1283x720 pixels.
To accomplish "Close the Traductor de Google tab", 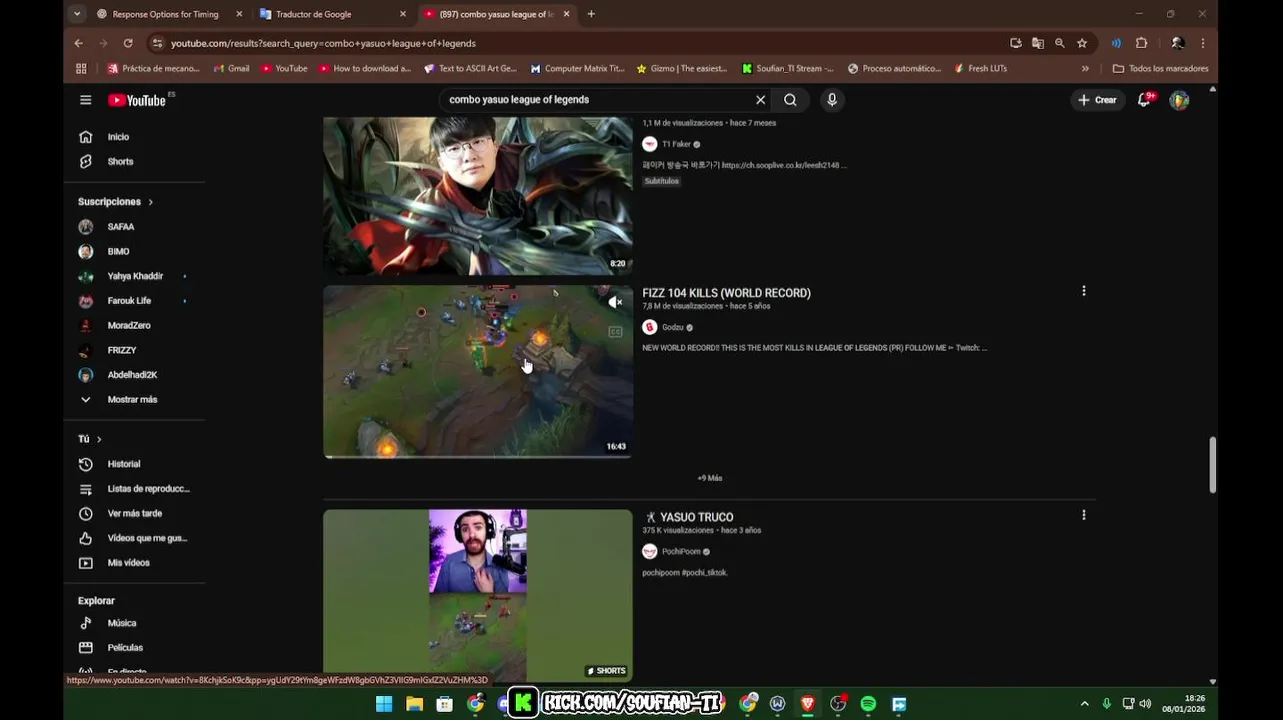I will (x=403, y=14).
